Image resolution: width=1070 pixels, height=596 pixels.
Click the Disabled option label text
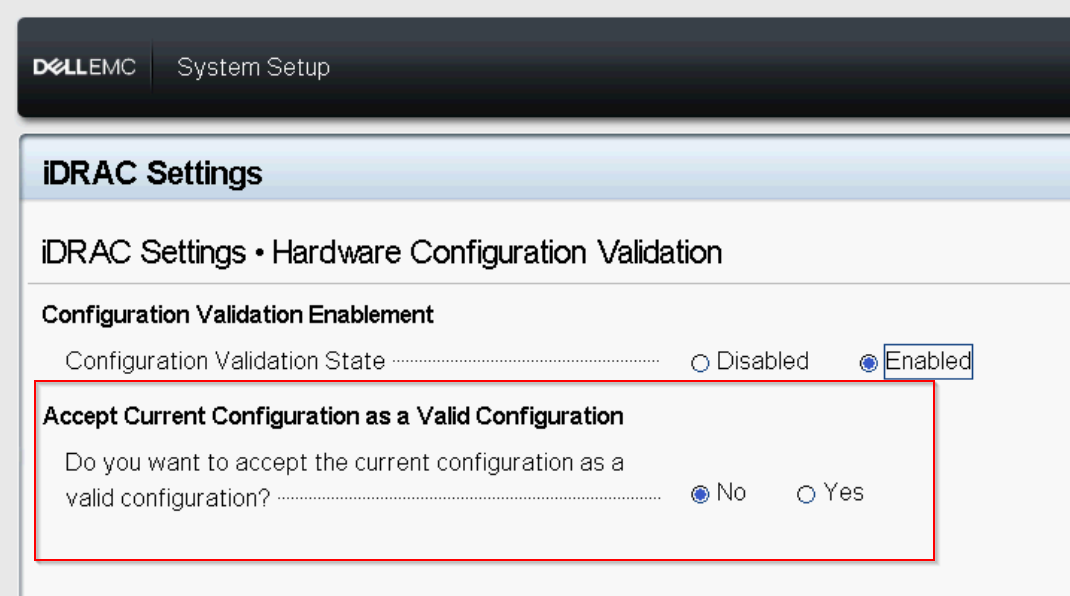pyautogui.click(x=761, y=362)
